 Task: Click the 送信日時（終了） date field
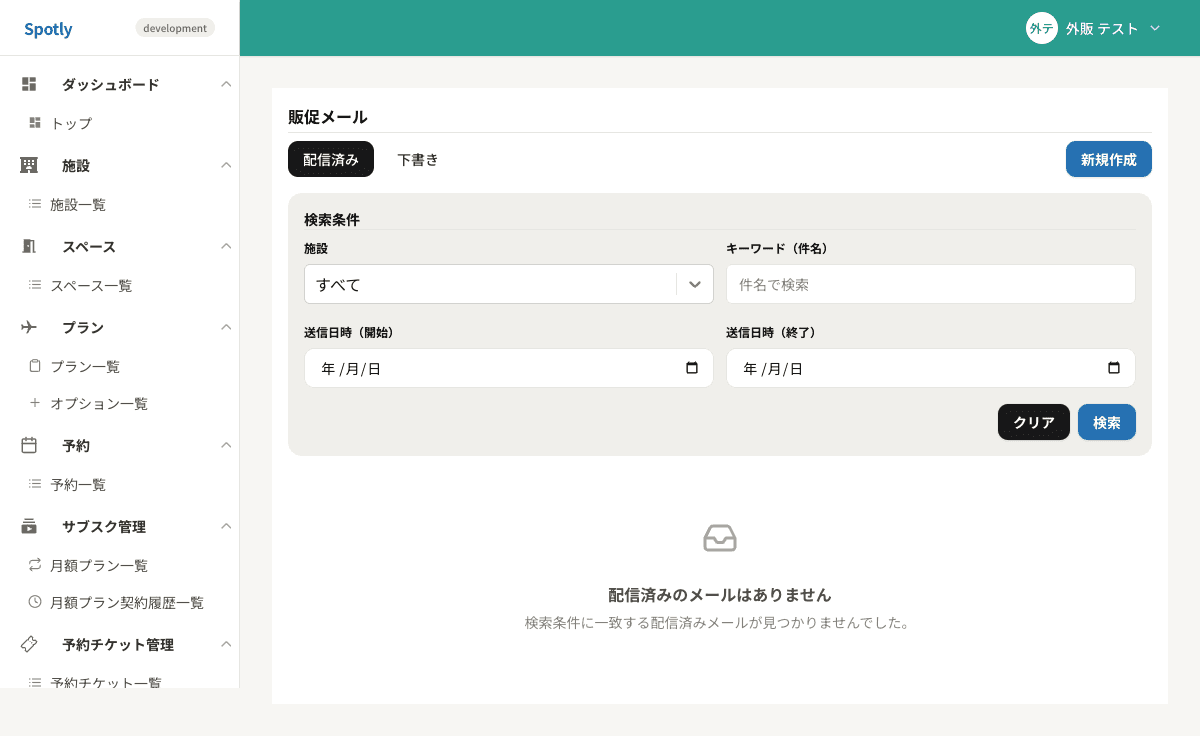click(x=931, y=368)
